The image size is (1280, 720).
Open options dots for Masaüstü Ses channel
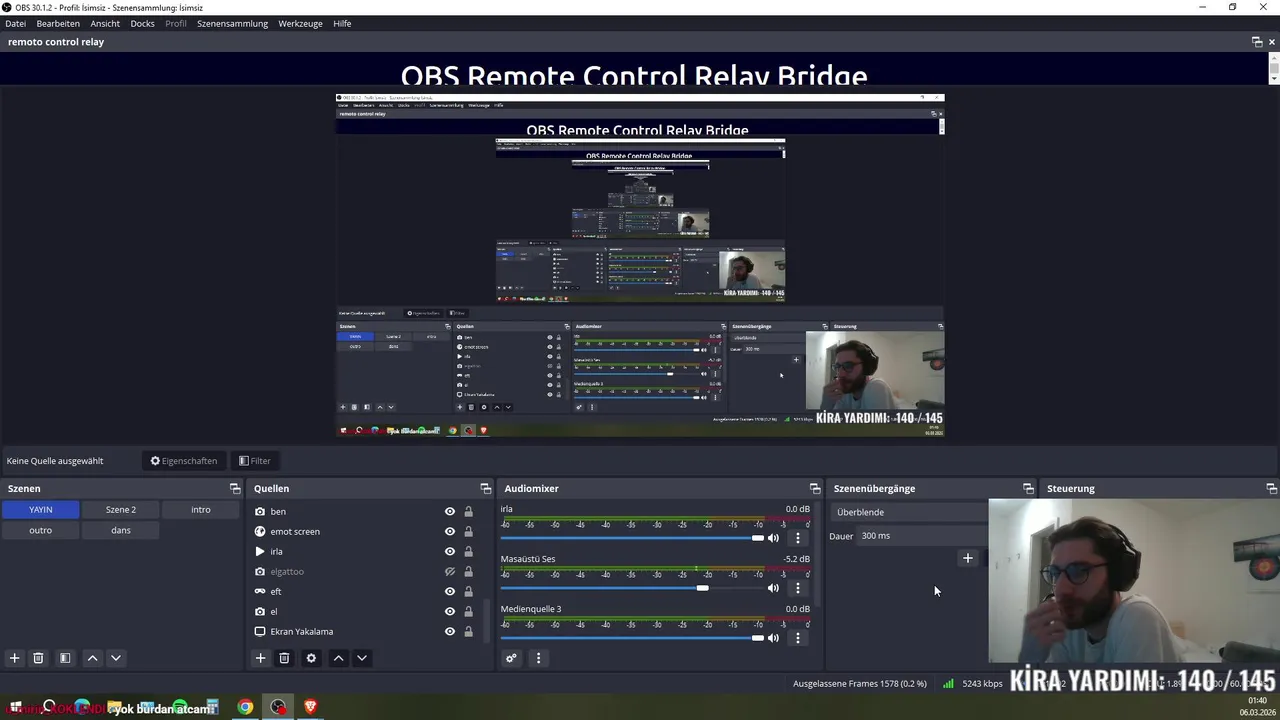[797, 588]
